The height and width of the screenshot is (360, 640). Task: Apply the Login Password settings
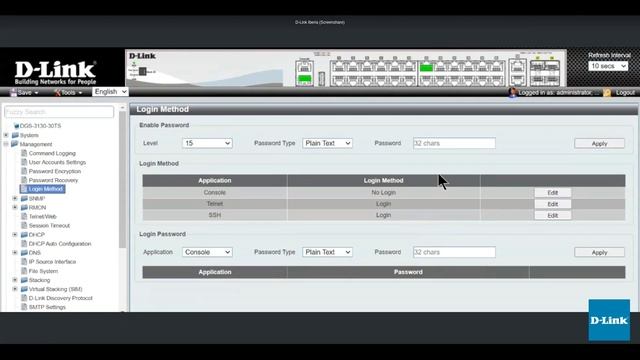pyautogui.click(x=599, y=253)
